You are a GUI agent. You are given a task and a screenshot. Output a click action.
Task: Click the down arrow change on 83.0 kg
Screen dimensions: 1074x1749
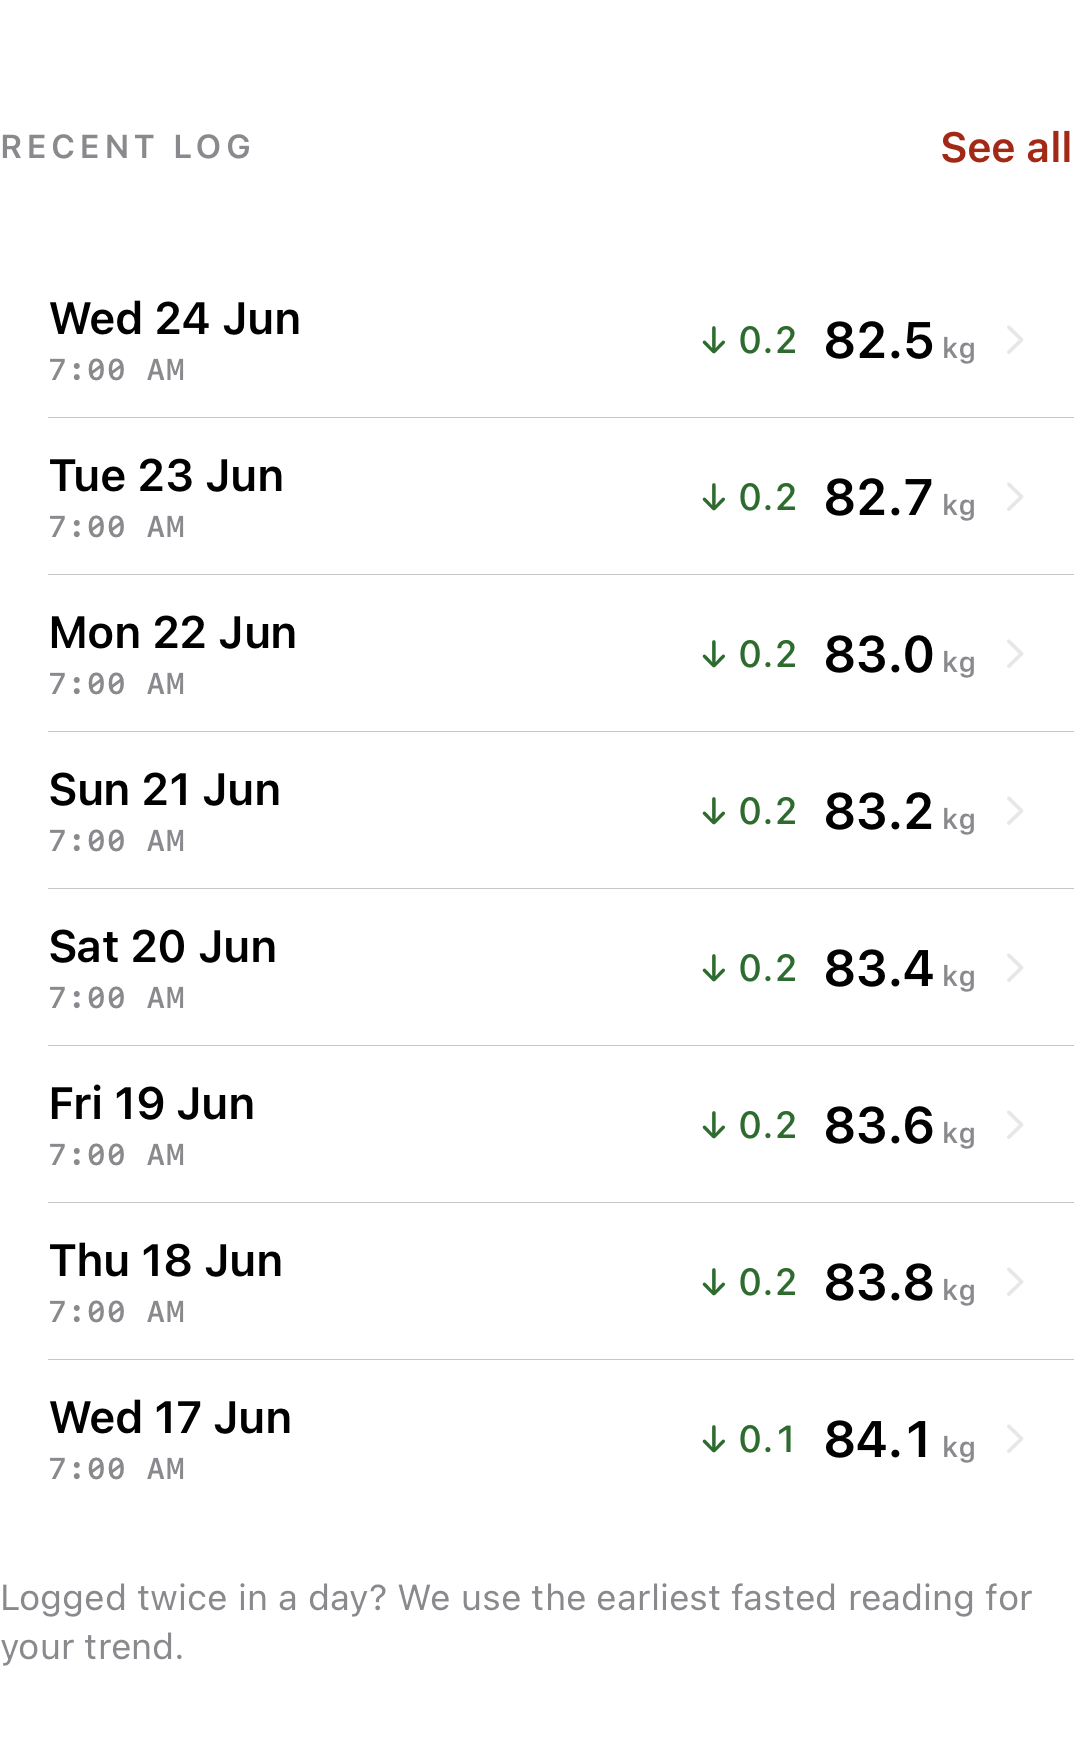pyautogui.click(x=713, y=654)
